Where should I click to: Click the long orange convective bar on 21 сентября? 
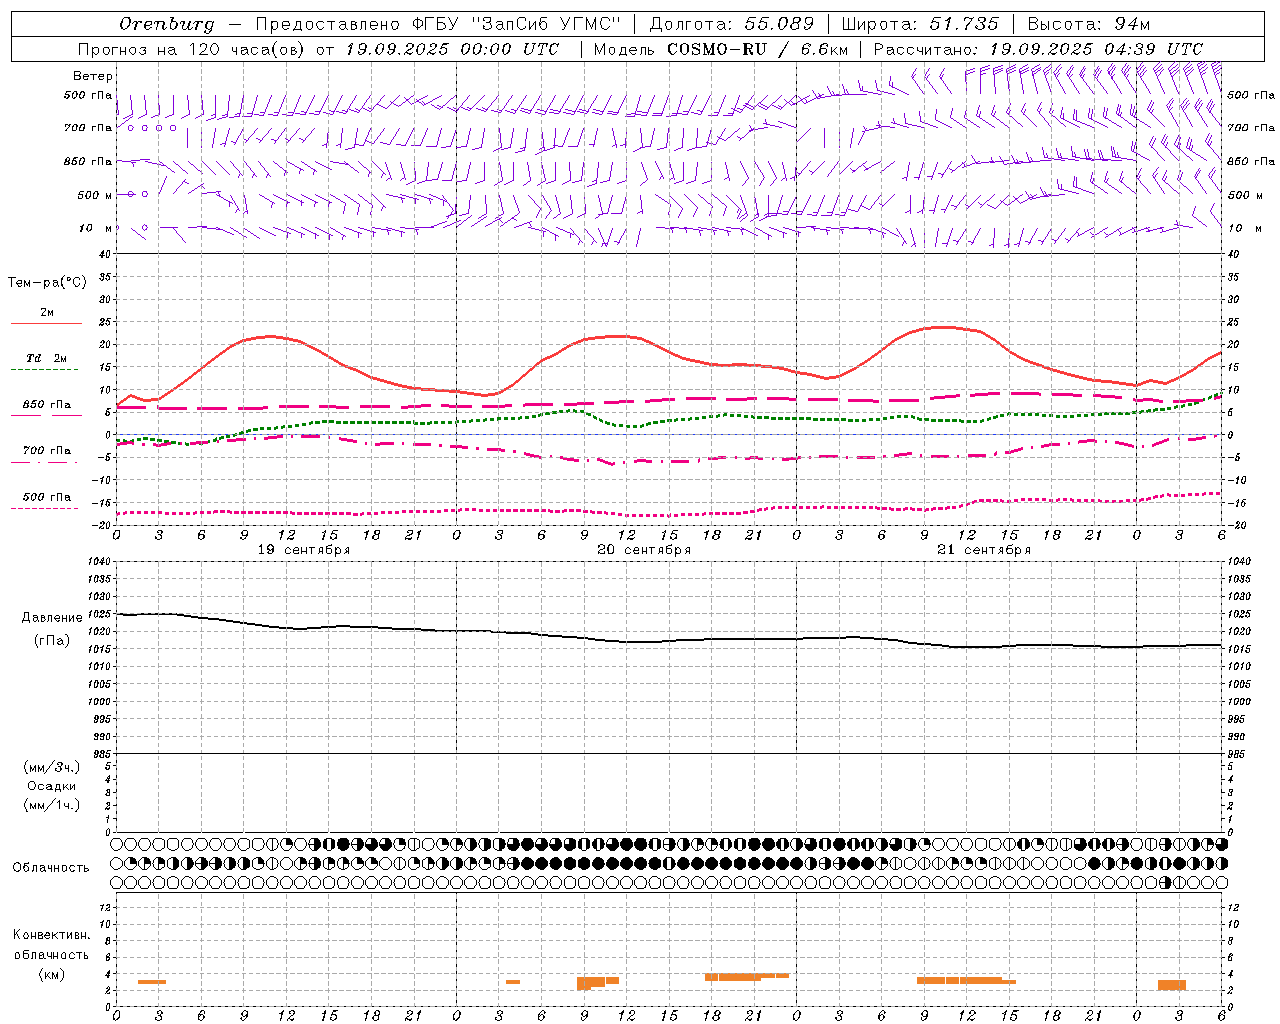[x=966, y=981]
